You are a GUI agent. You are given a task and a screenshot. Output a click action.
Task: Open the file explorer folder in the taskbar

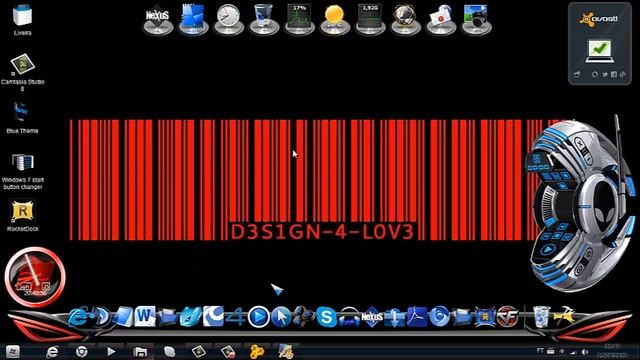coord(140,351)
